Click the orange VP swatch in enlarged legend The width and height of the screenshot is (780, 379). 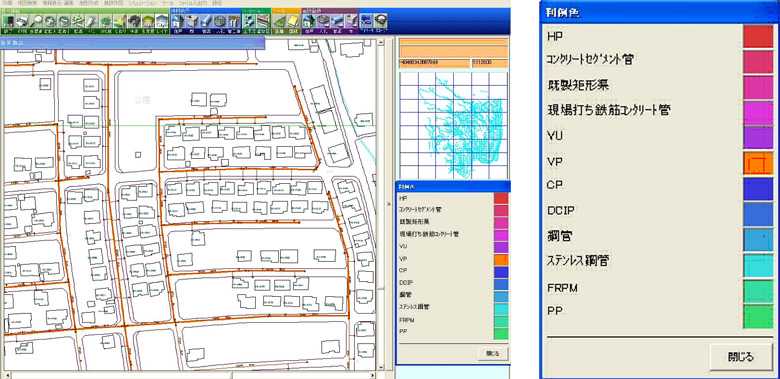point(758,163)
